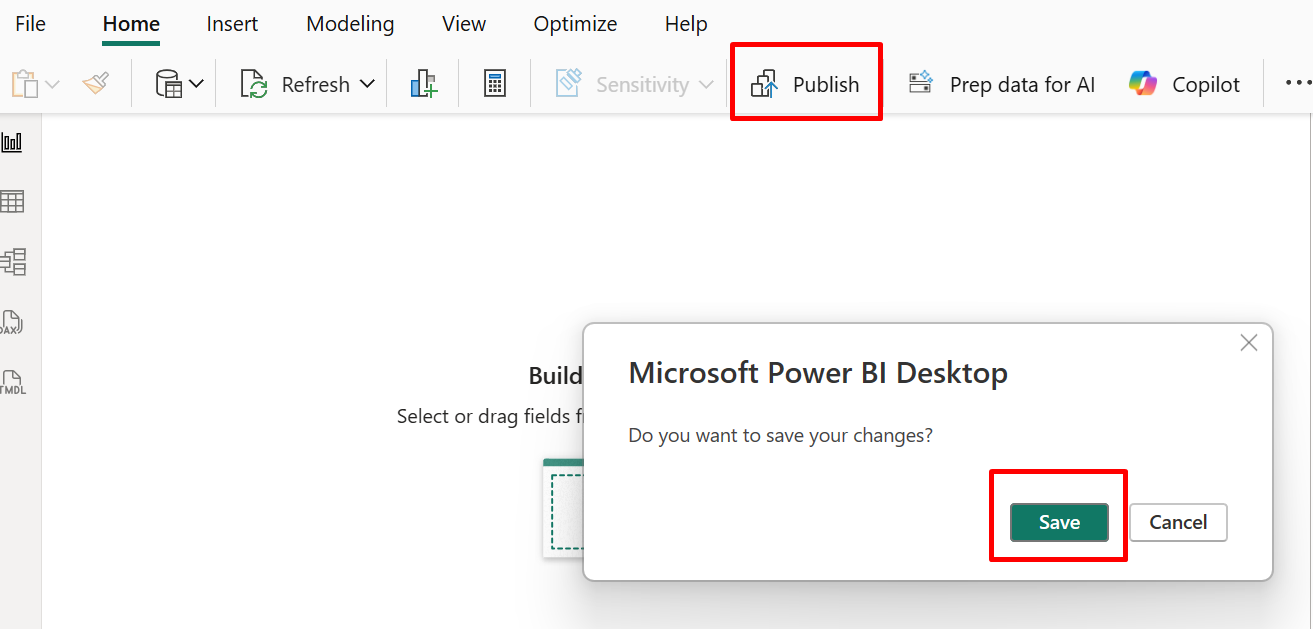Viewport: 1313px width, 629px height.
Task: Open the File menu
Action: (x=30, y=24)
